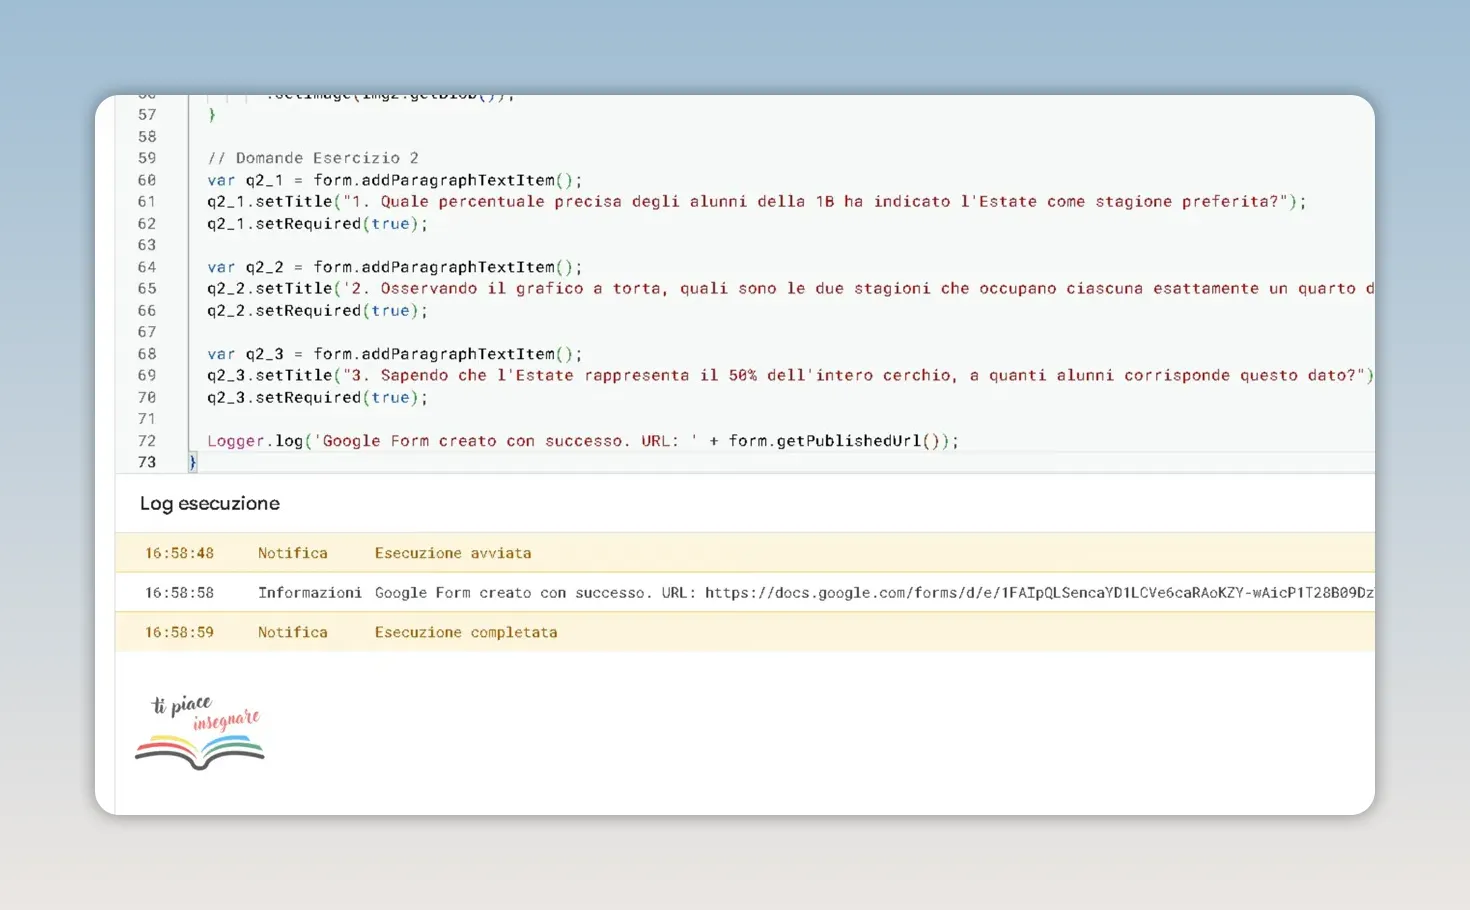Click the q2_2.setTitle code line
Viewport: 1470px width, 910px height.
point(791,289)
